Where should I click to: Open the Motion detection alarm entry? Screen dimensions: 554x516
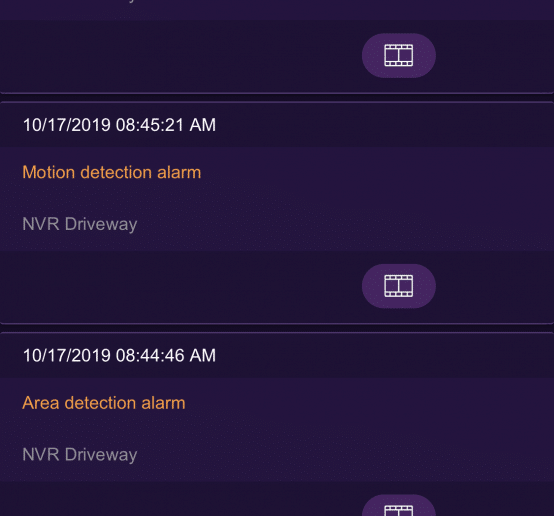pyautogui.click(x=112, y=172)
